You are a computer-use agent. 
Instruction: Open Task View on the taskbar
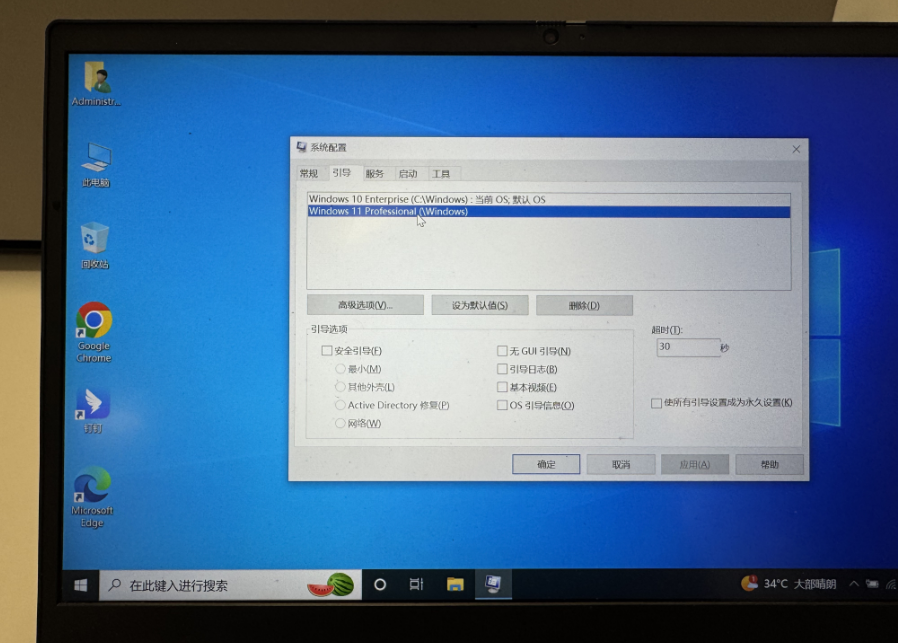click(x=416, y=584)
